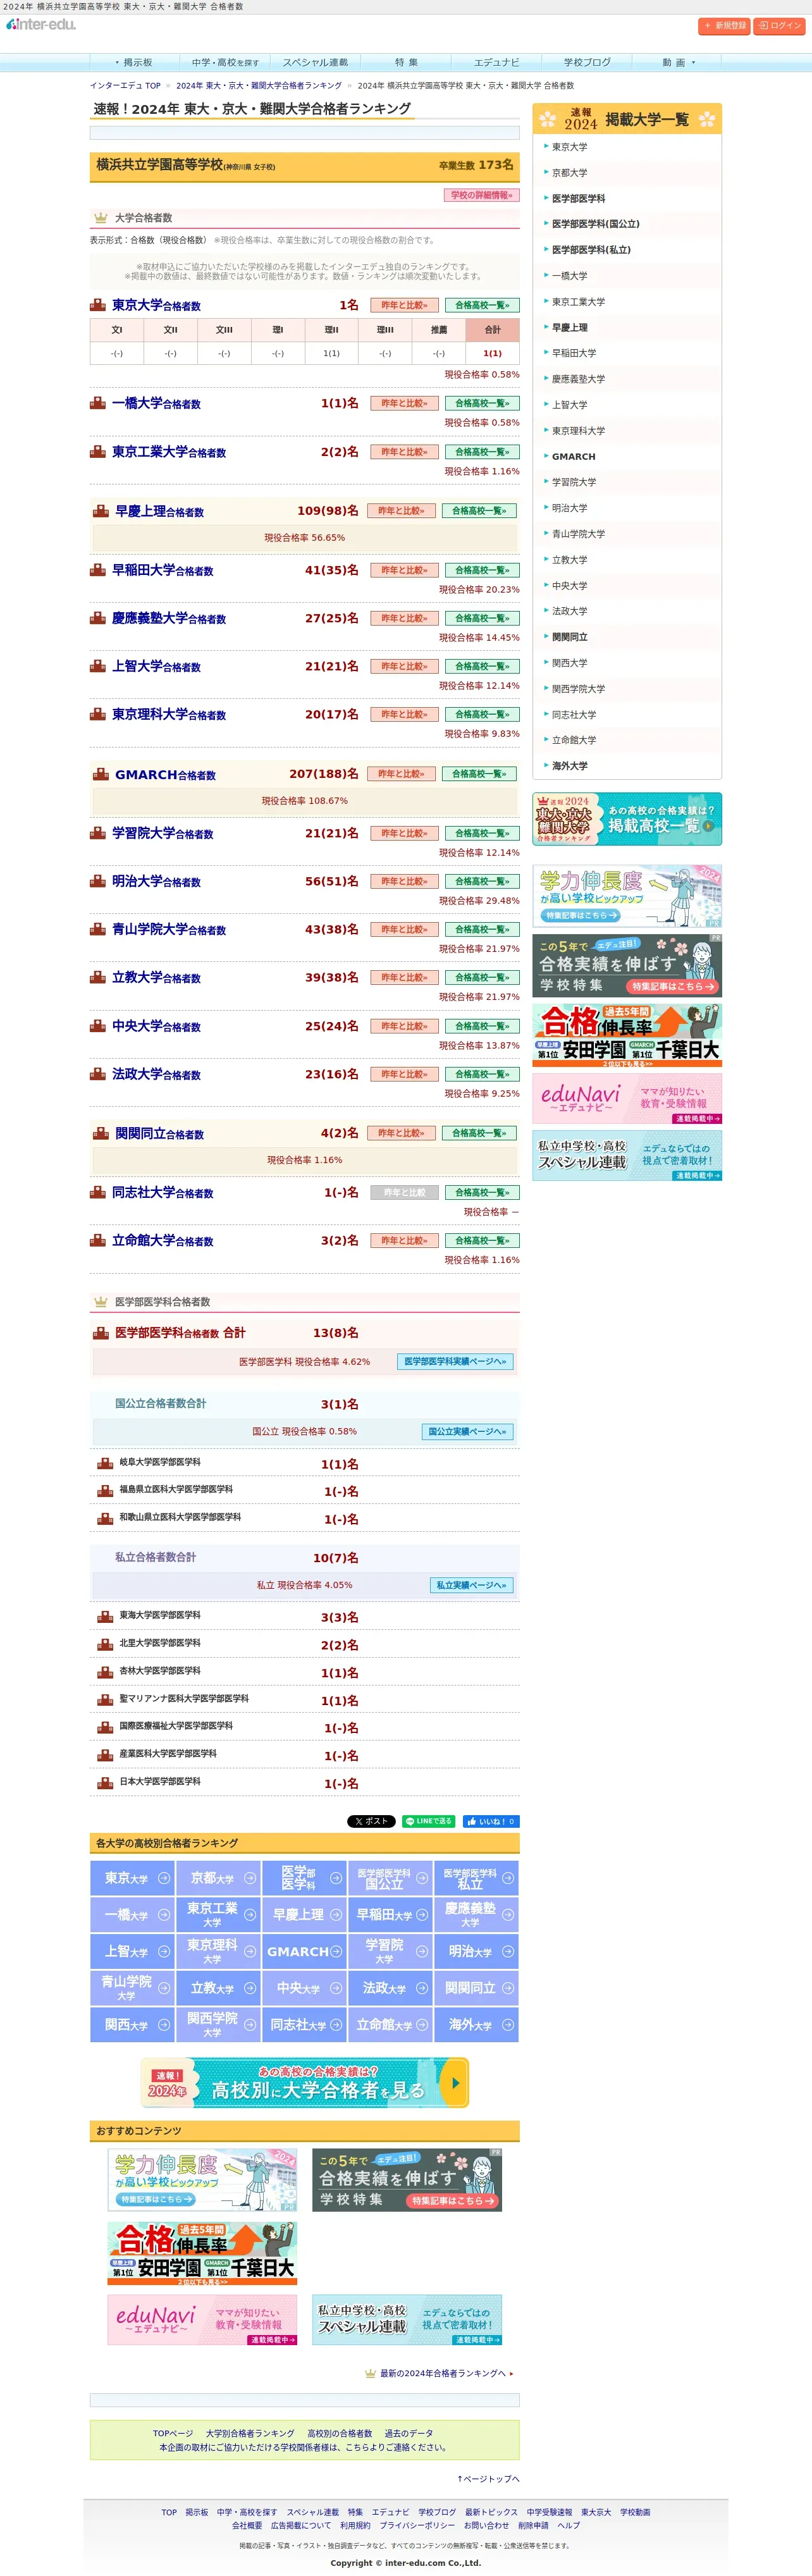Screen dimensions: 812x2576
Task: Open the 掲示板 menu
Action: coord(135,62)
